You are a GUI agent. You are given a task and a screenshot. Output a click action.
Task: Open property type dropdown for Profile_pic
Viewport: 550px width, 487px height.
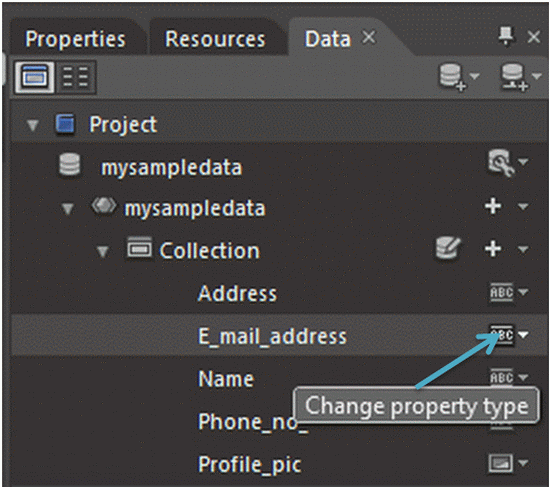[x=523, y=463]
